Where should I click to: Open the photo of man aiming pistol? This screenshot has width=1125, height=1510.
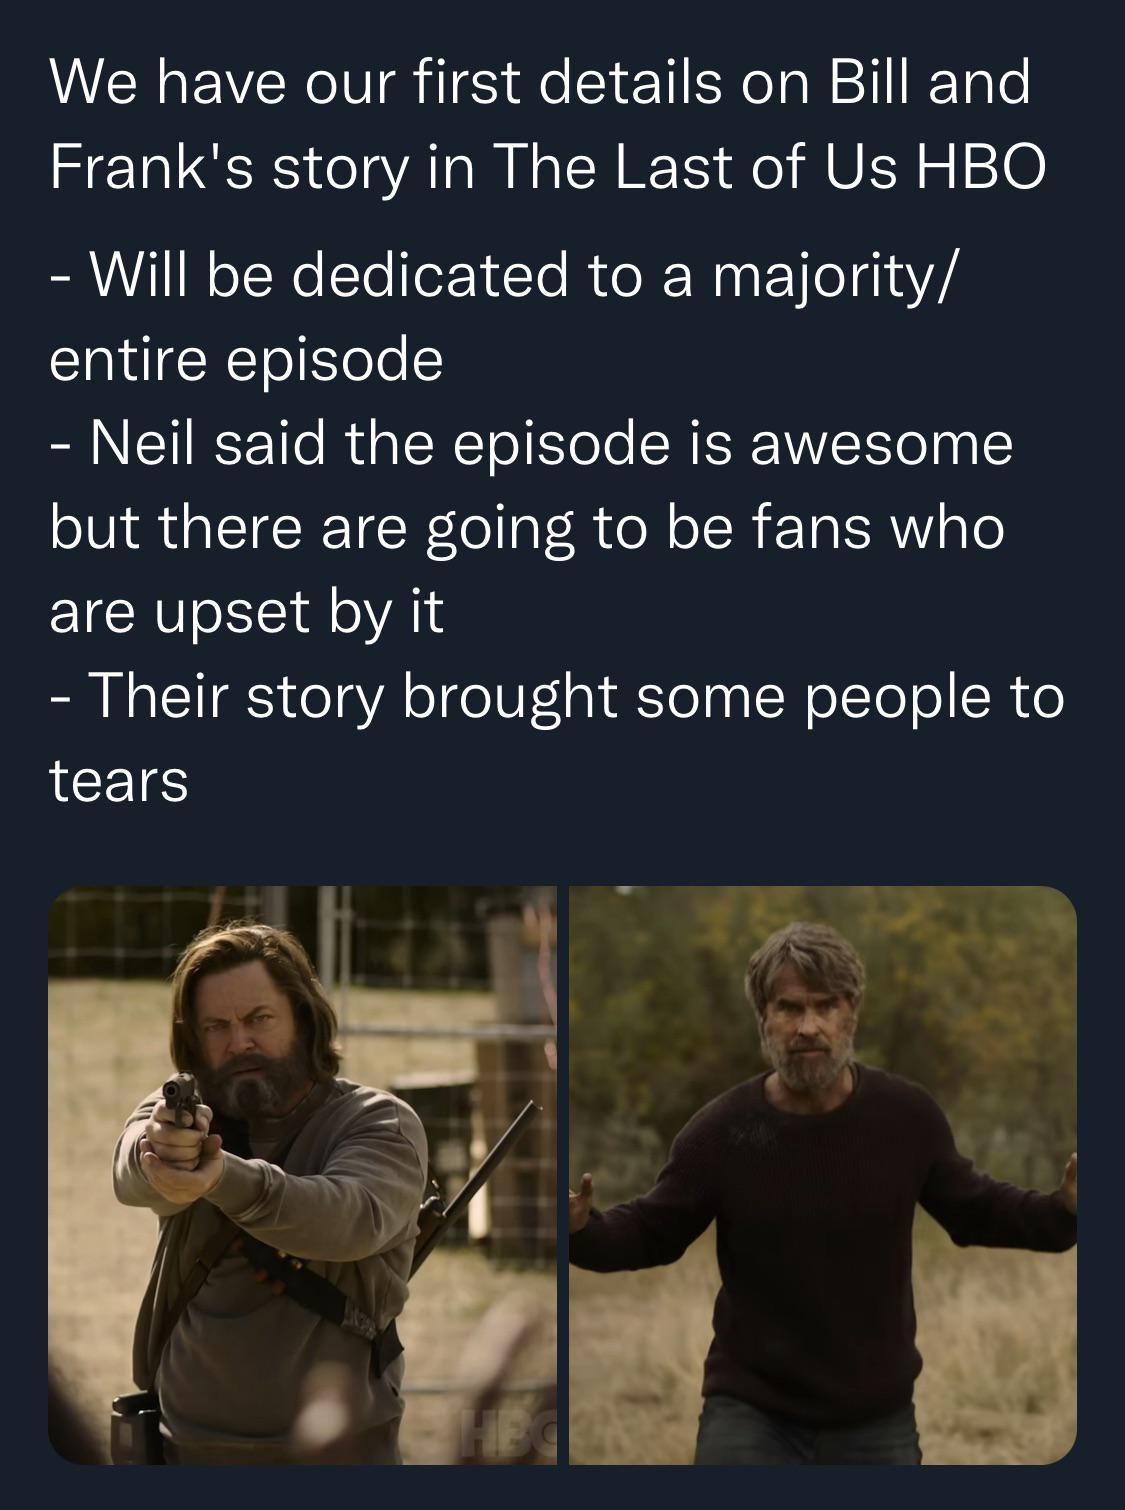[303, 1175]
